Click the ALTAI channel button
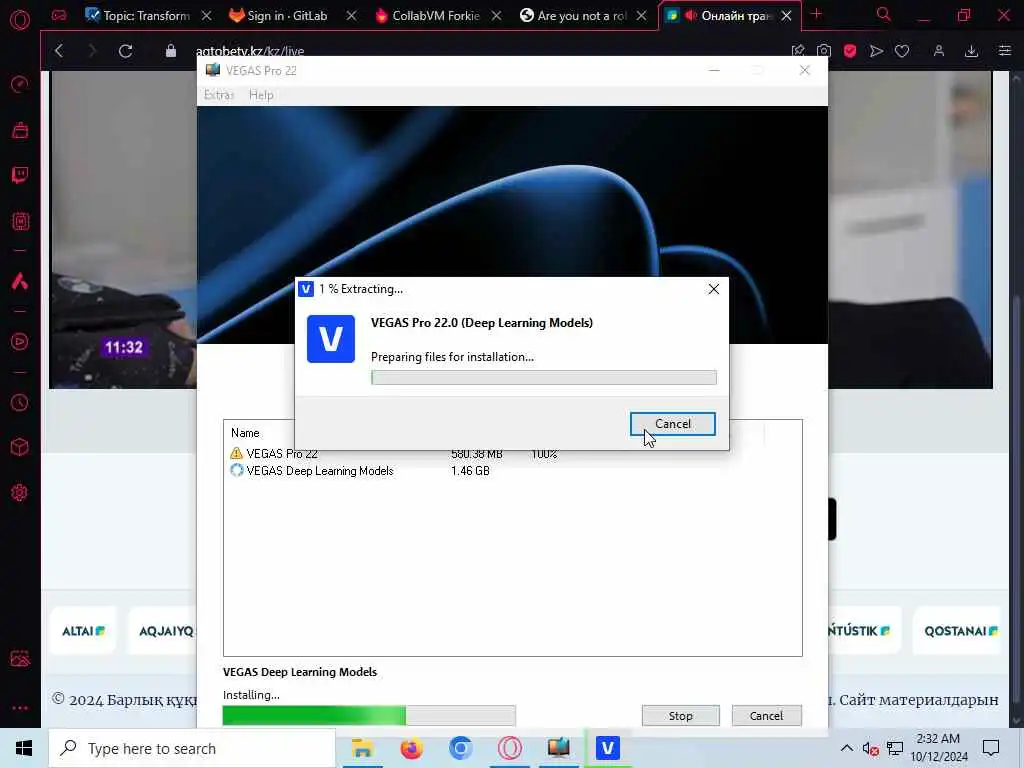 83,631
